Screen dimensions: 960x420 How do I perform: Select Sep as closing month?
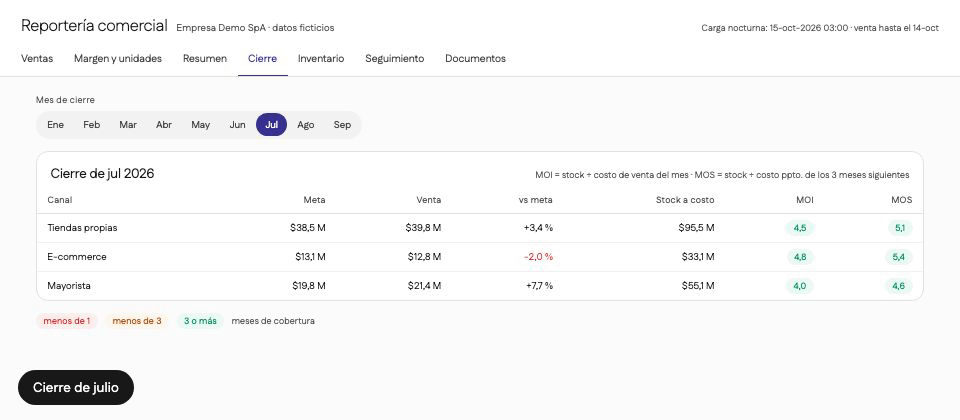tap(342, 125)
